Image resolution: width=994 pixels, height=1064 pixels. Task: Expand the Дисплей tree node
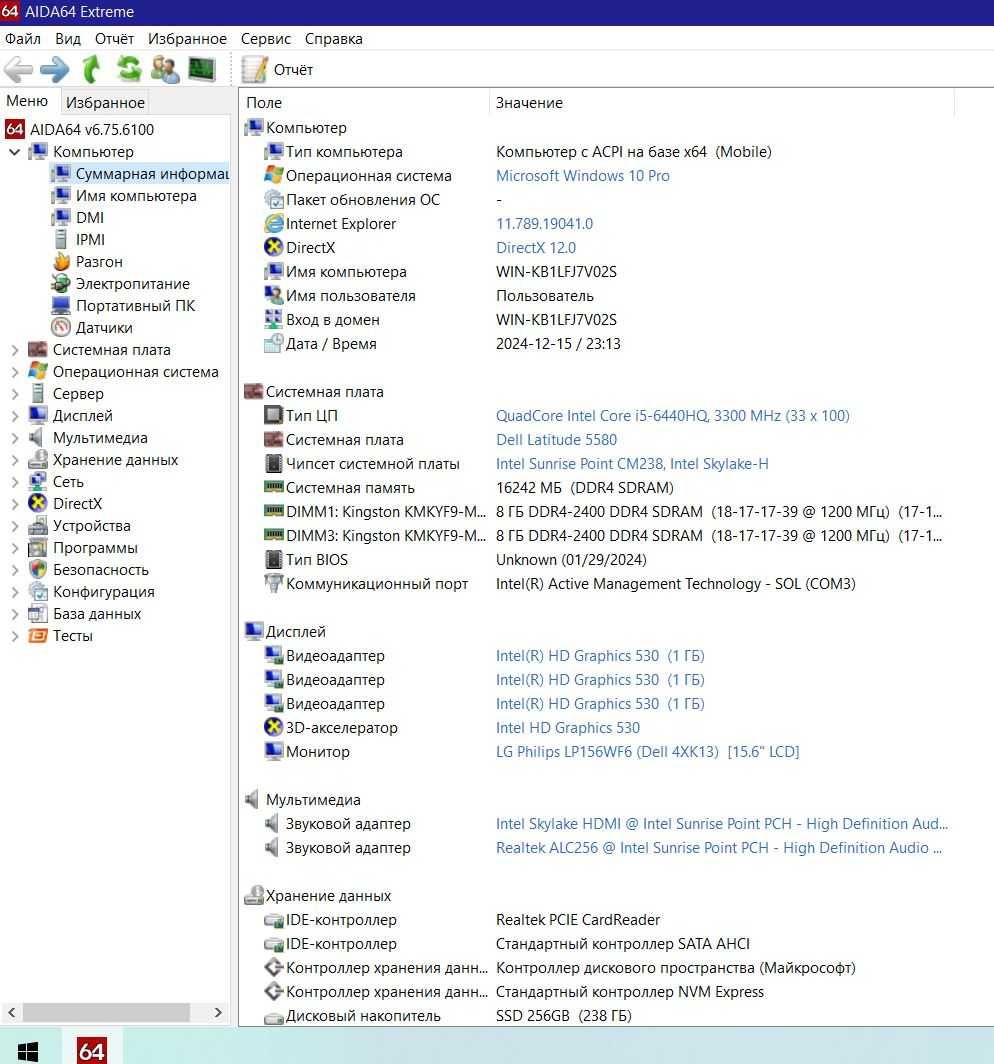pos(14,416)
